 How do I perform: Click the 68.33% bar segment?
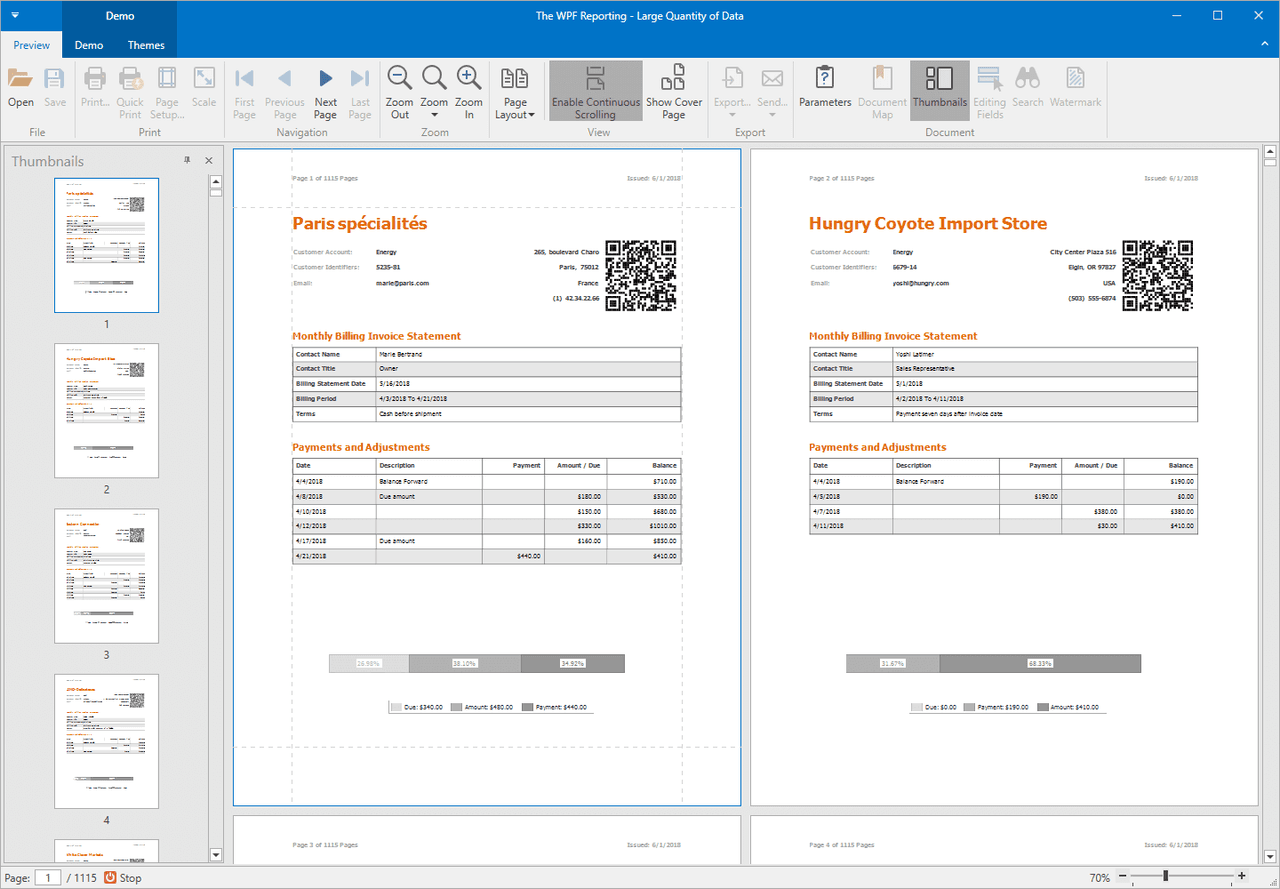(1040, 663)
